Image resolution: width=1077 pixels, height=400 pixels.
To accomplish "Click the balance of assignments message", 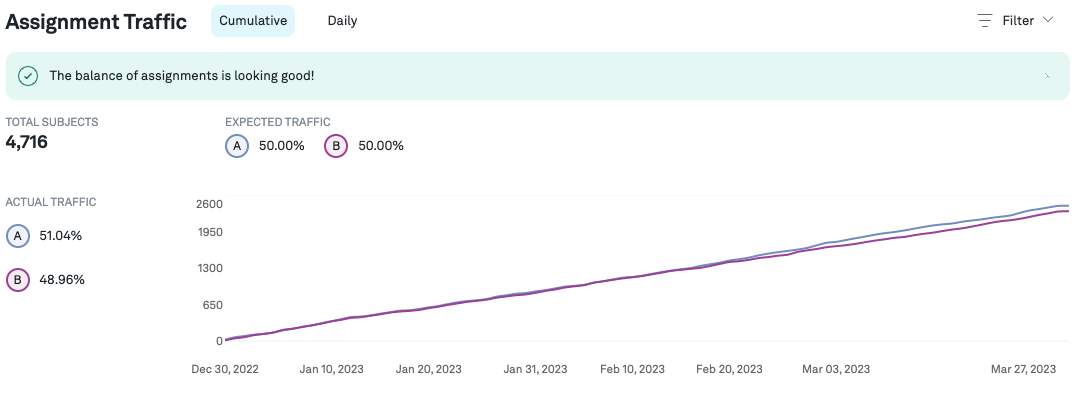I will pos(189,76).
